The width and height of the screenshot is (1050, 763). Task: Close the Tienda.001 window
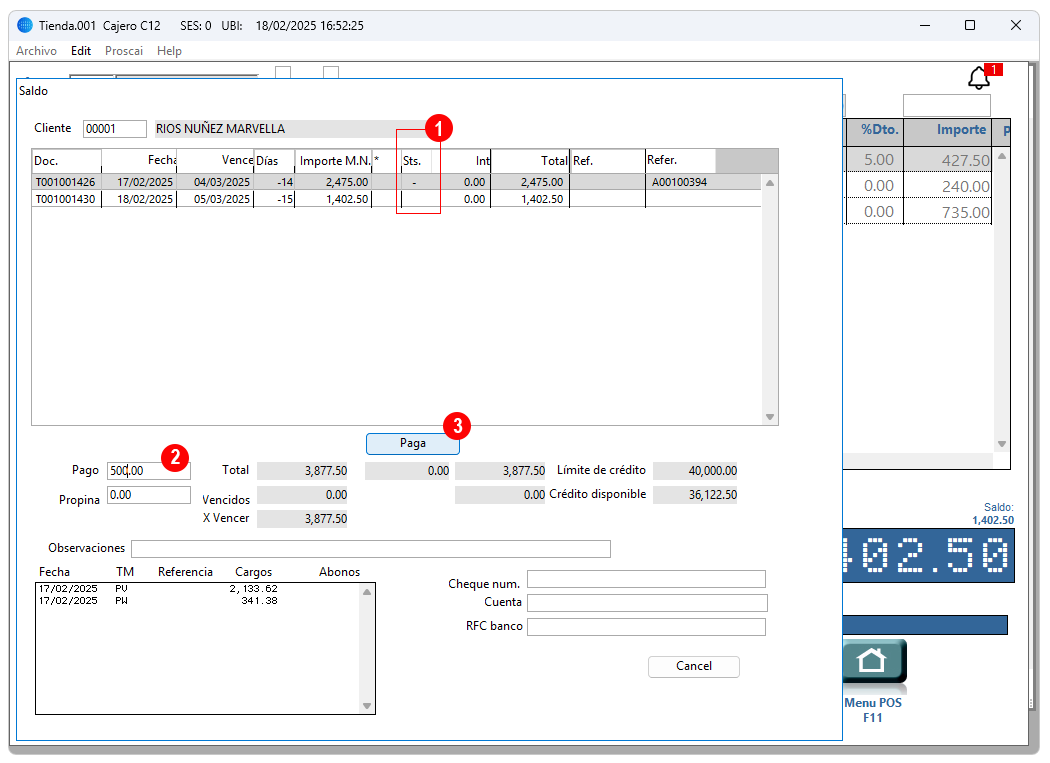point(1015,25)
